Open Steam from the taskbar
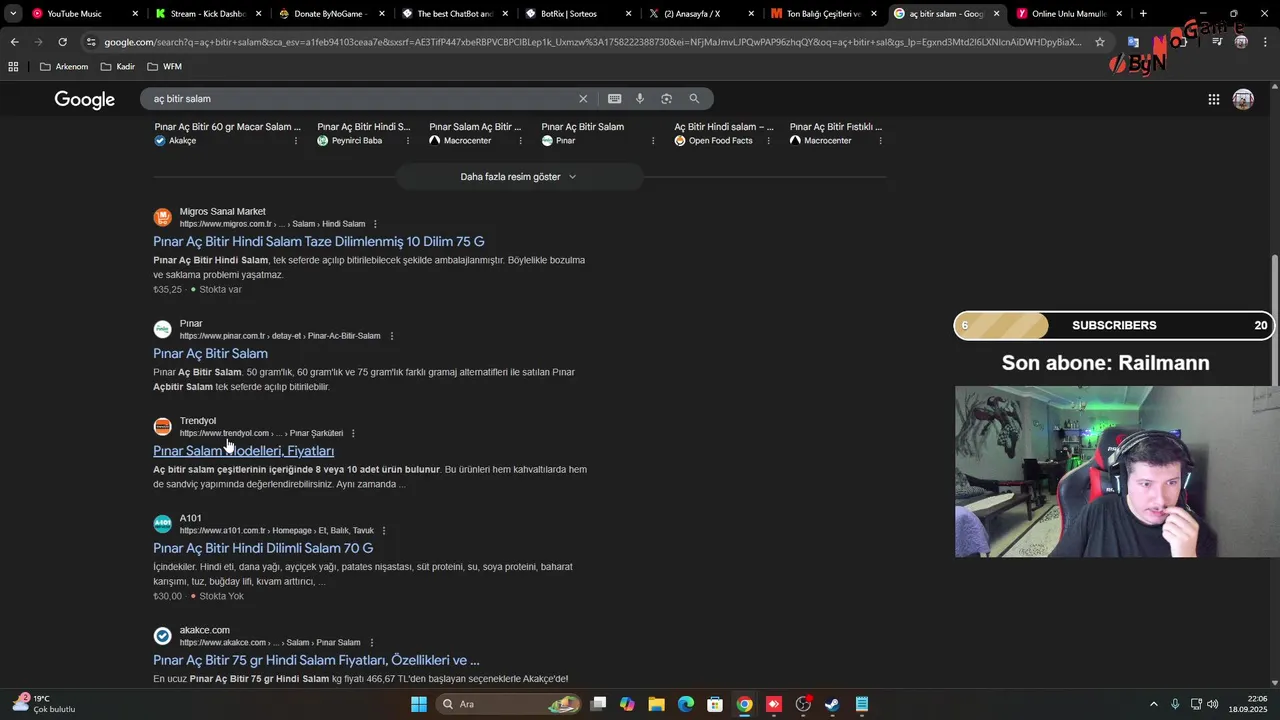The width and height of the screenshot is (1280, 720). (x=832, y=704)
